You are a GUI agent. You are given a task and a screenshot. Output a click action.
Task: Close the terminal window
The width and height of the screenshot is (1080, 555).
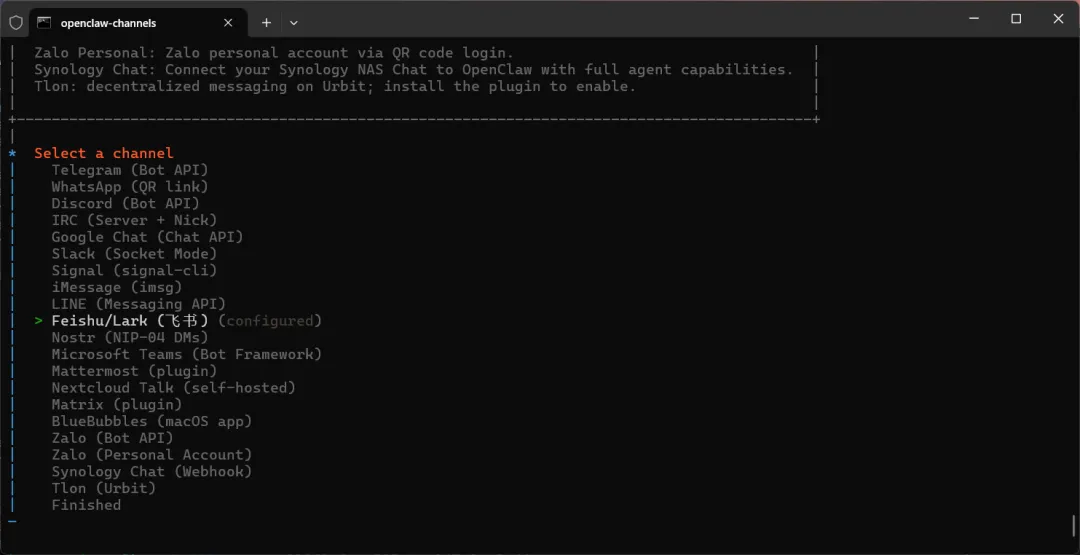(x=1058, y=19)
